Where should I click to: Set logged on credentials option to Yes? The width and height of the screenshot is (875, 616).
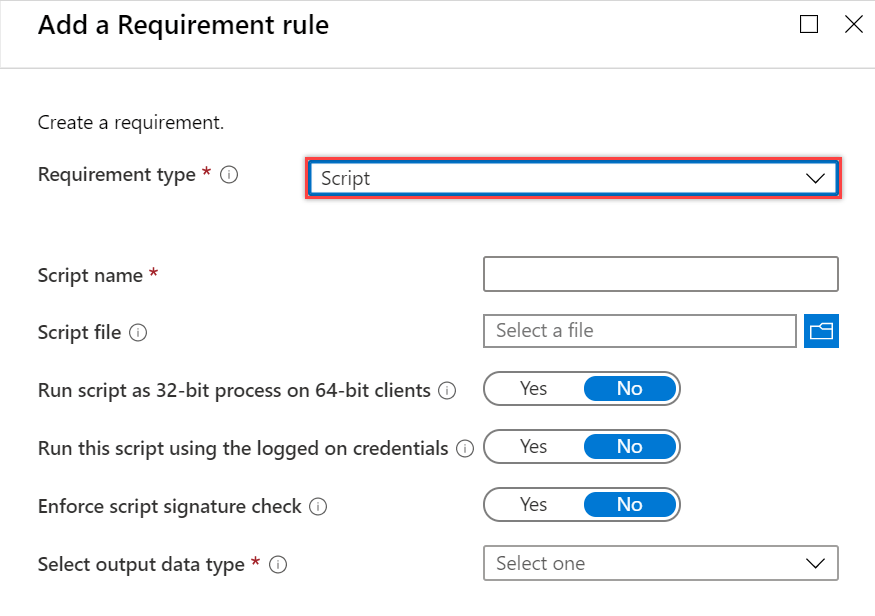click(x=533, y=447)
